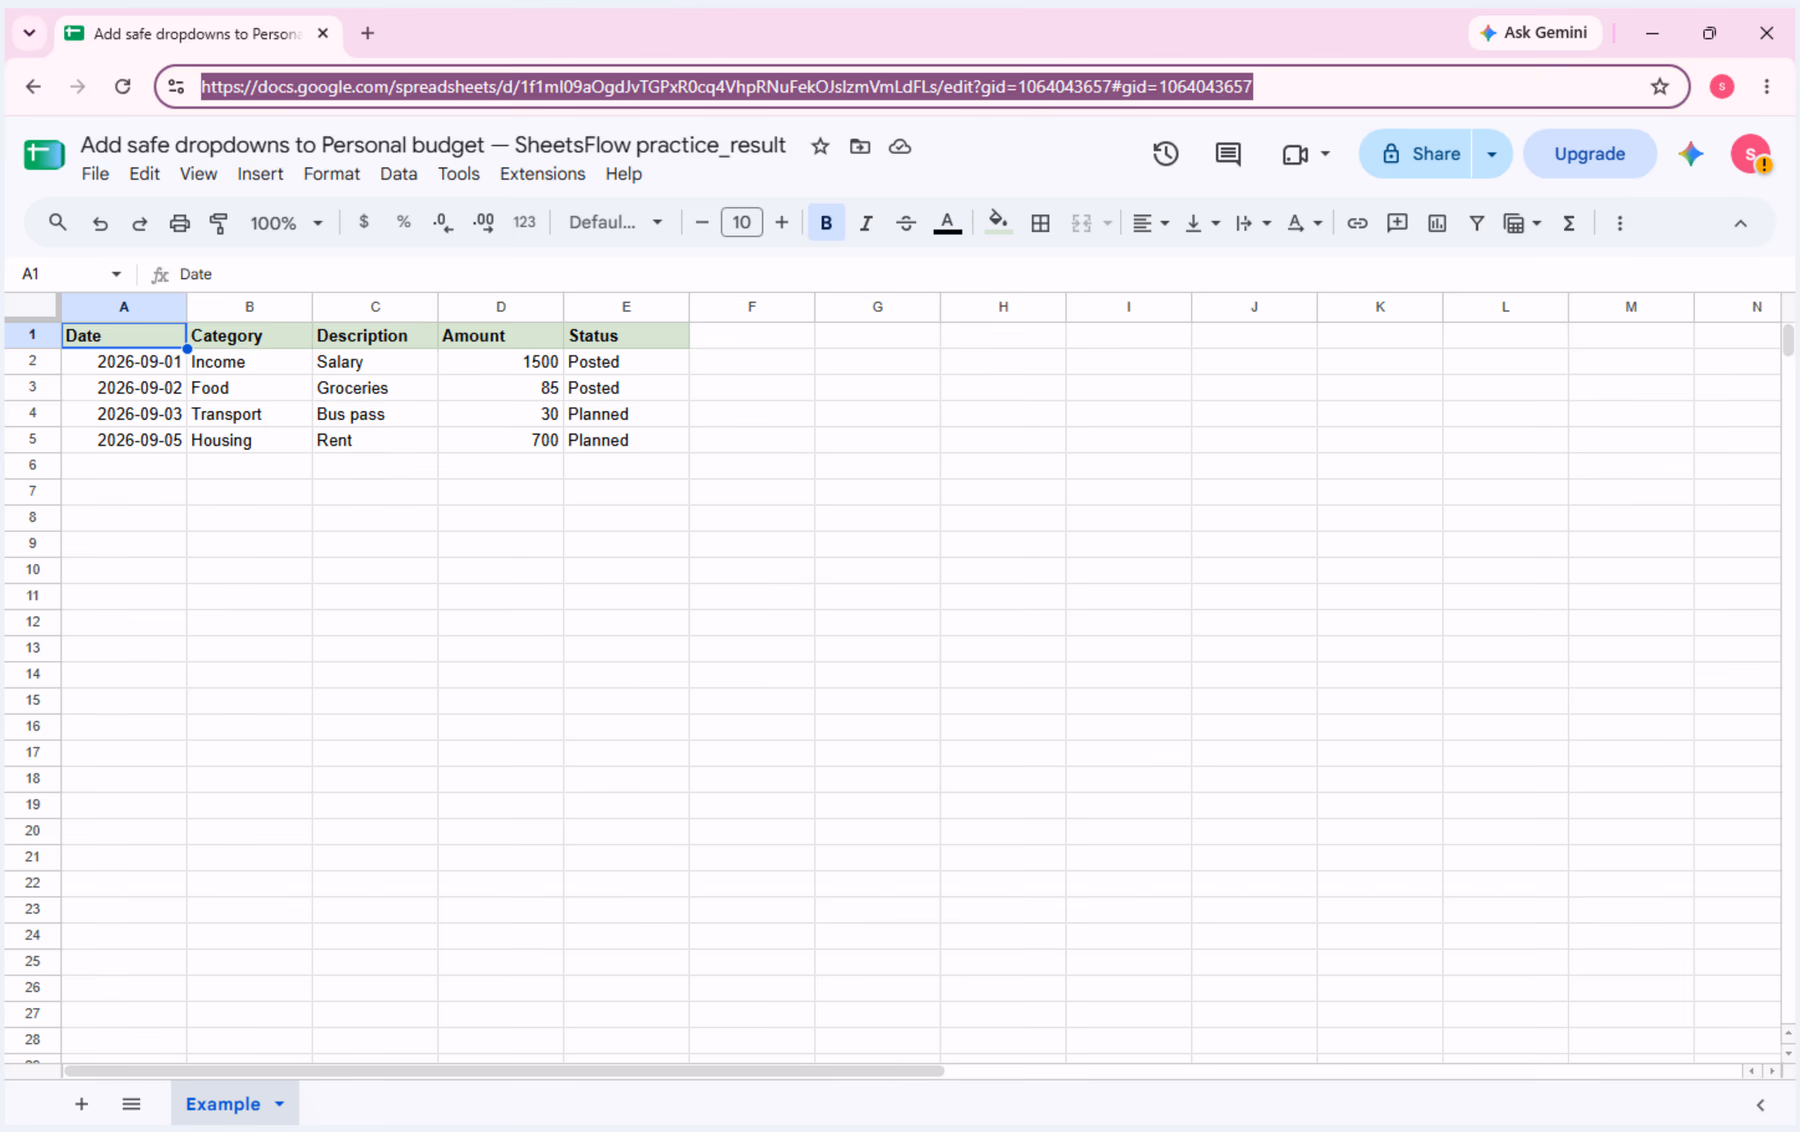Click the search menus magnifier icon
This screenshot has width=1800, height=1132.
click(57, 223)
